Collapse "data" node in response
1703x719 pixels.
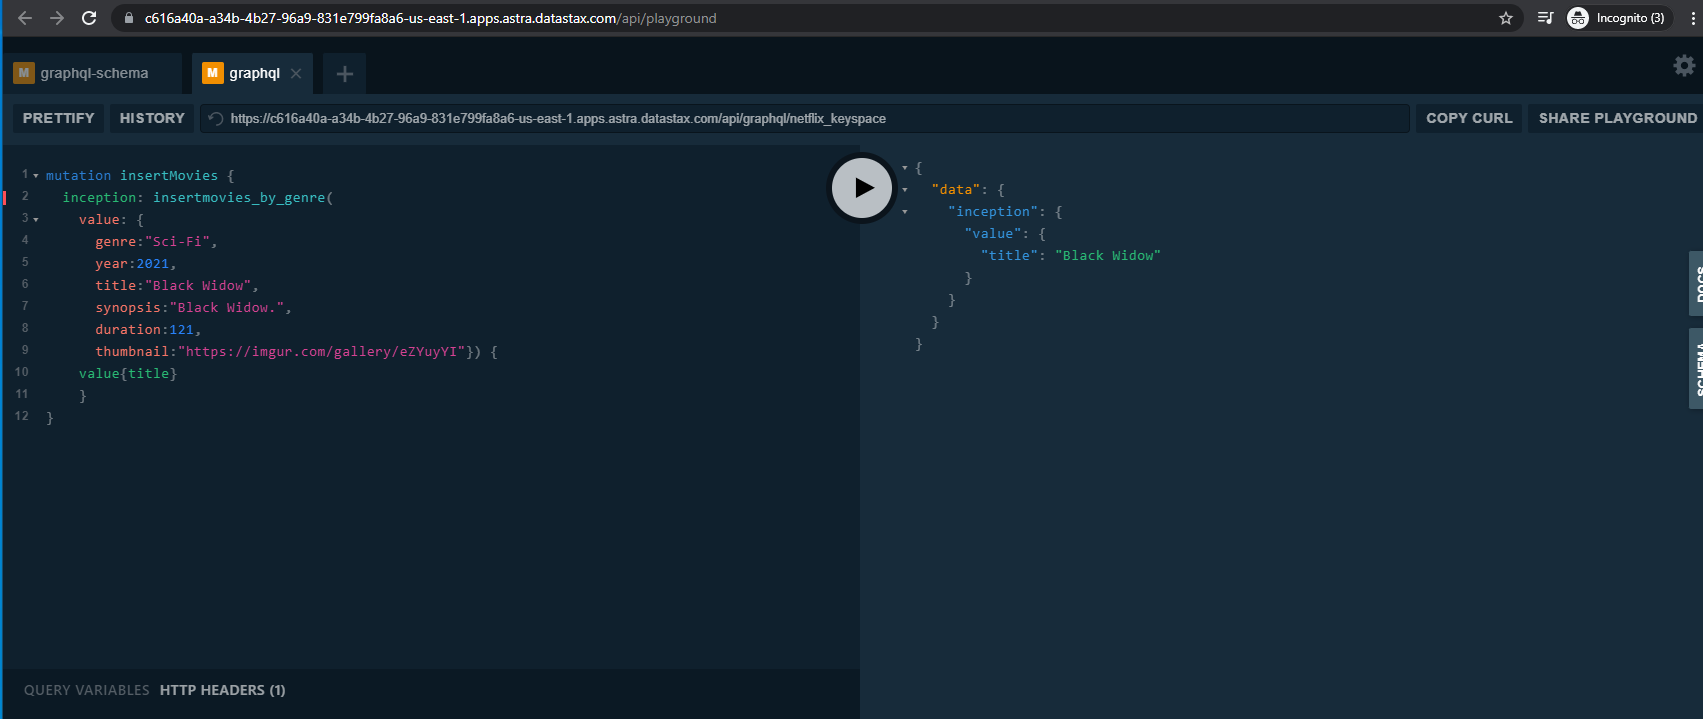pyautogui.click(x=905, y=190)
